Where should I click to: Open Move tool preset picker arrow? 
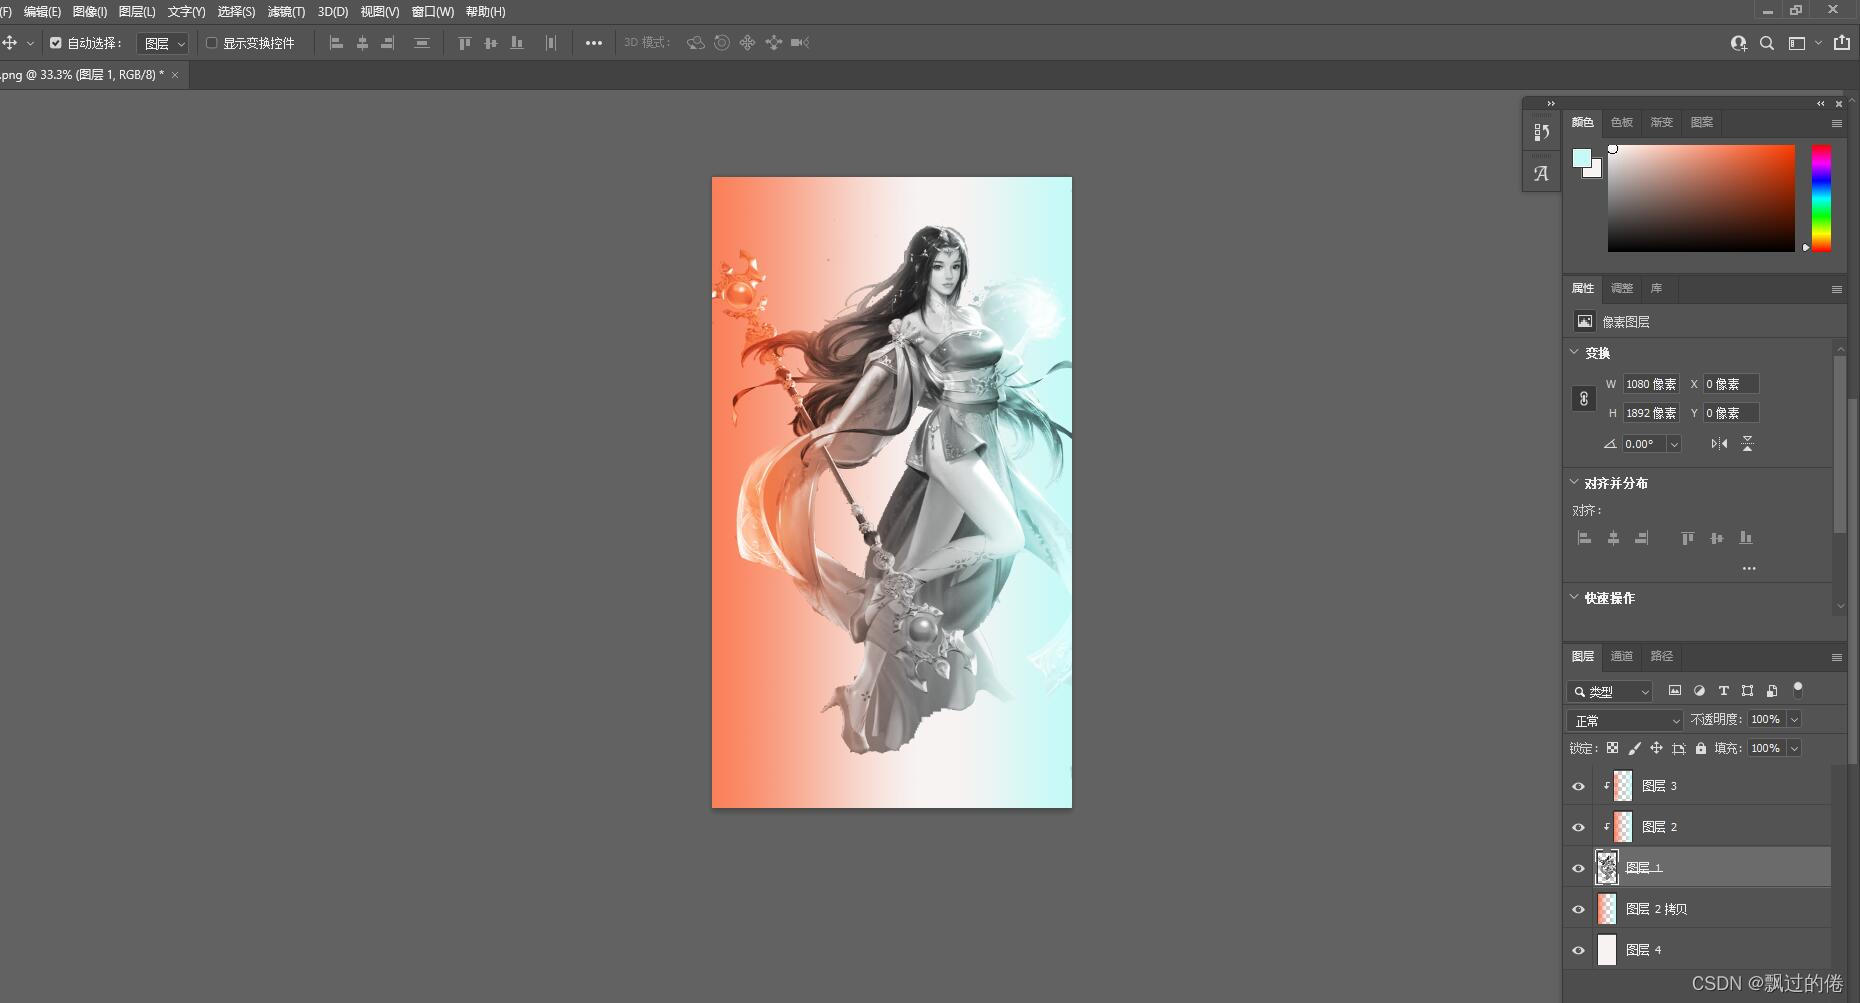[x=30, y=43]
